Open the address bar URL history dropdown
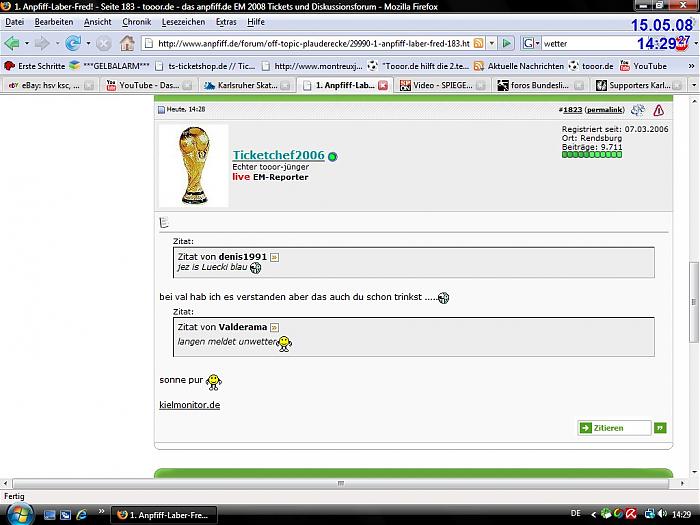 pos(491,43)
